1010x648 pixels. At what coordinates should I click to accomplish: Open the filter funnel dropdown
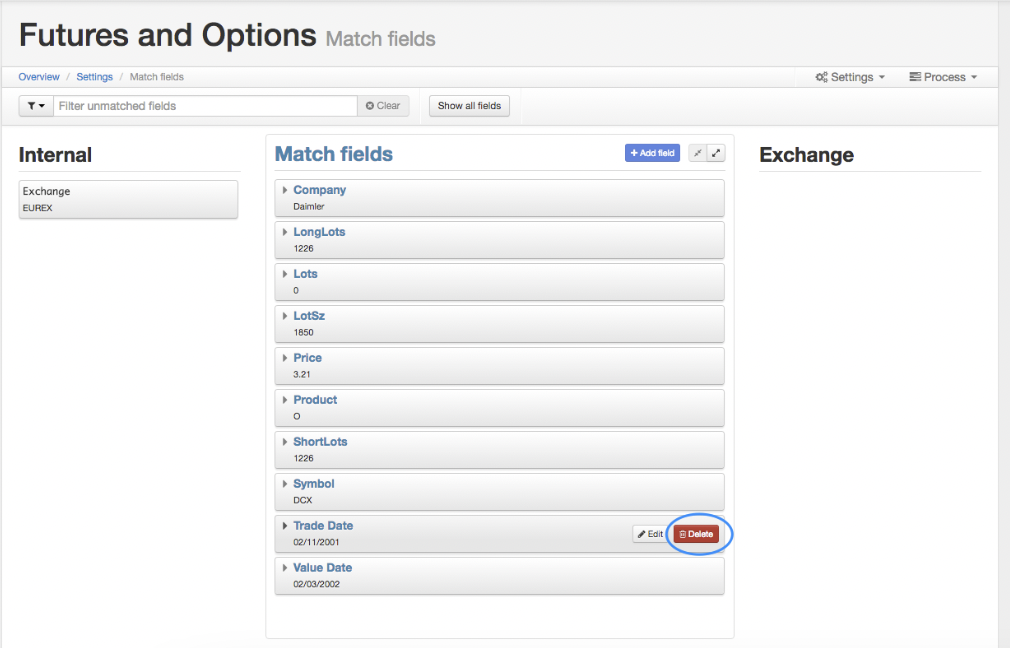click(x=36, y=106)
